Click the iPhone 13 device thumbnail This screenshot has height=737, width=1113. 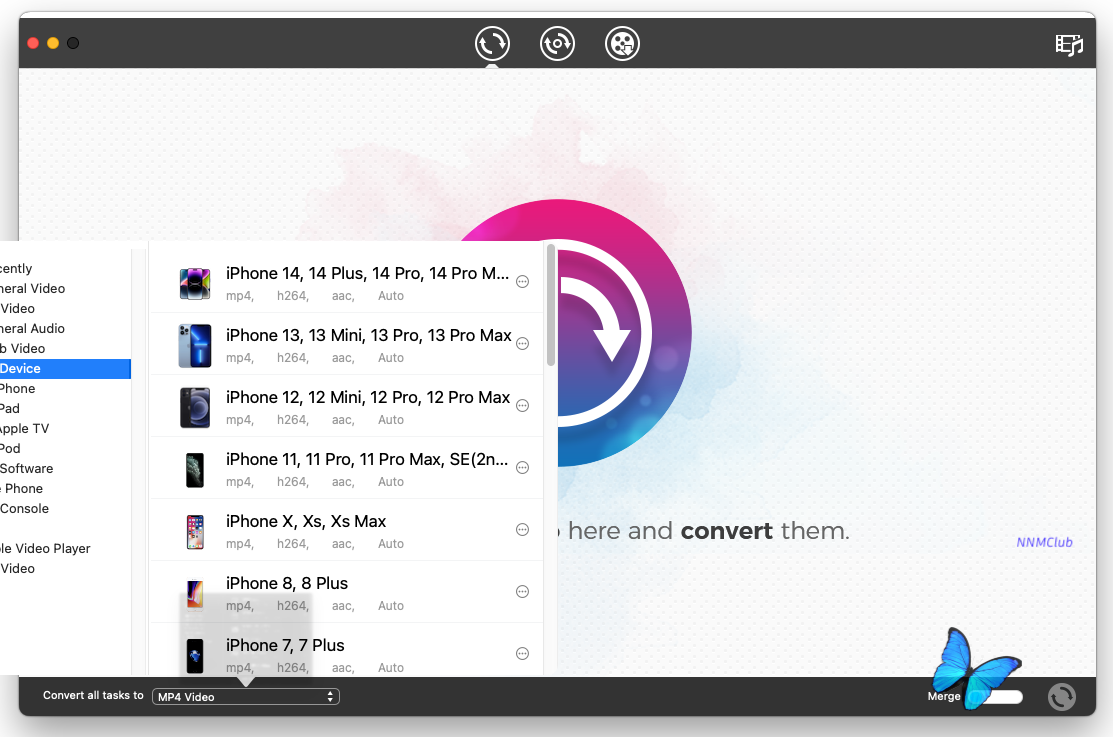195,346
